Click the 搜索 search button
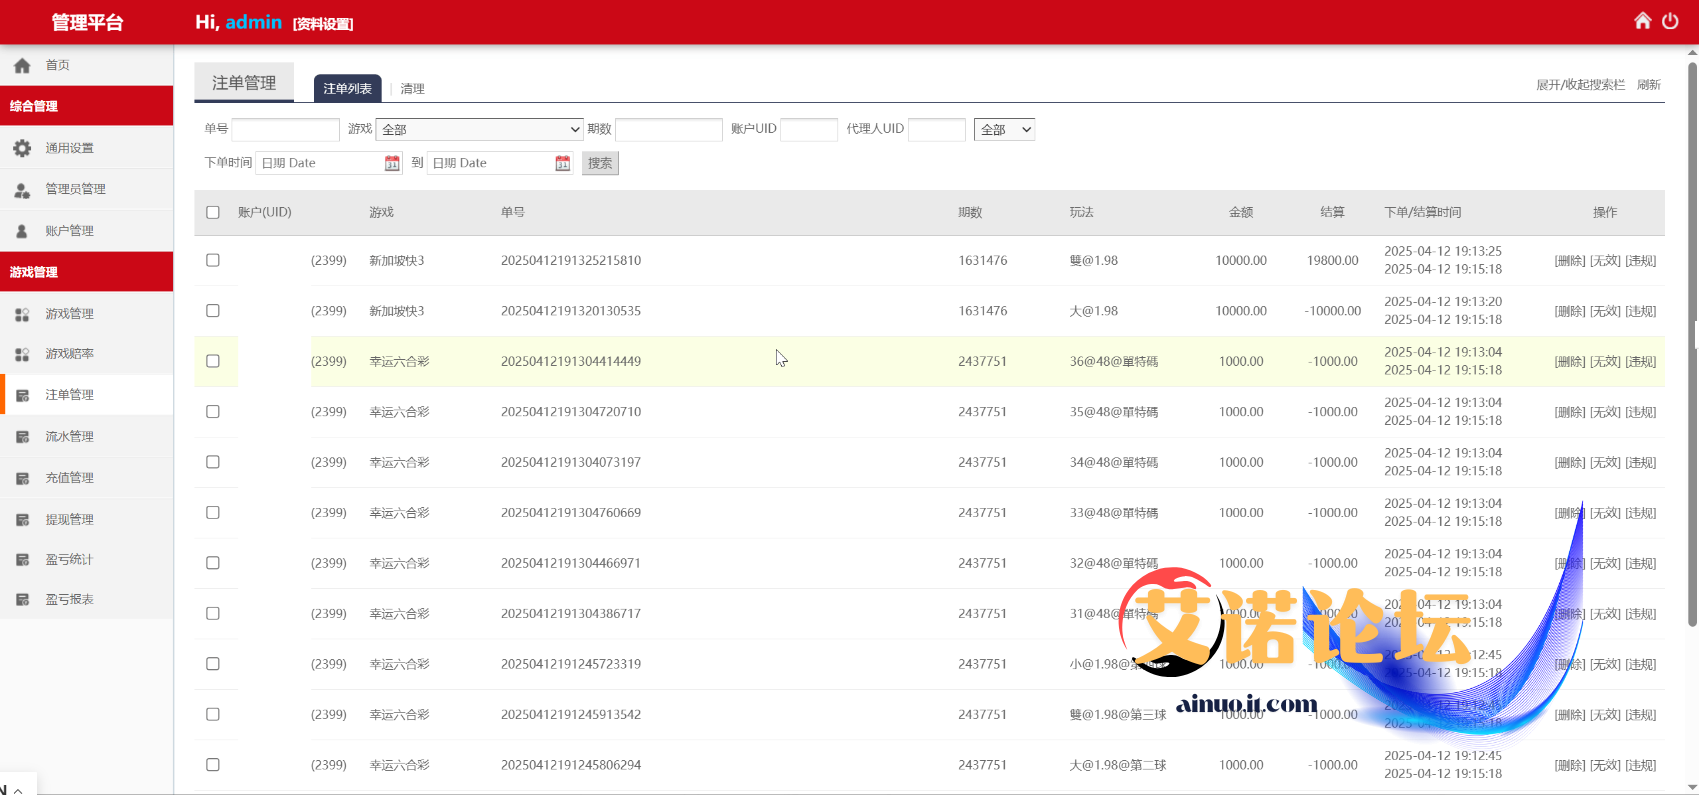This screenshot has width=1699, height=795. coord(600,163)
